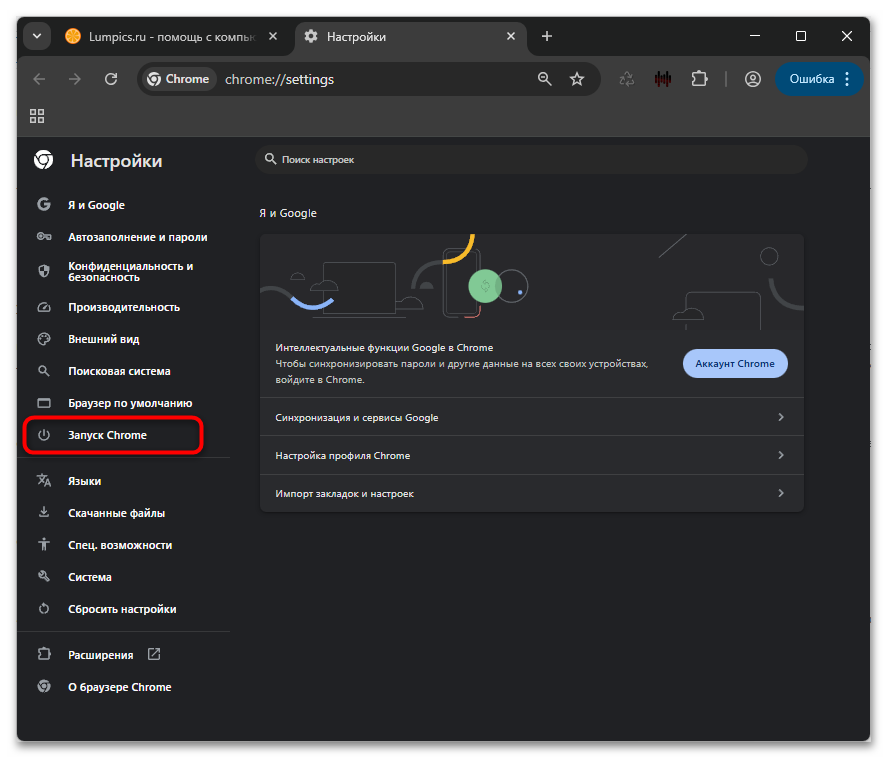887x758 pixels.
Task: Open a new tab with plus icon
Action: [546, 37]
